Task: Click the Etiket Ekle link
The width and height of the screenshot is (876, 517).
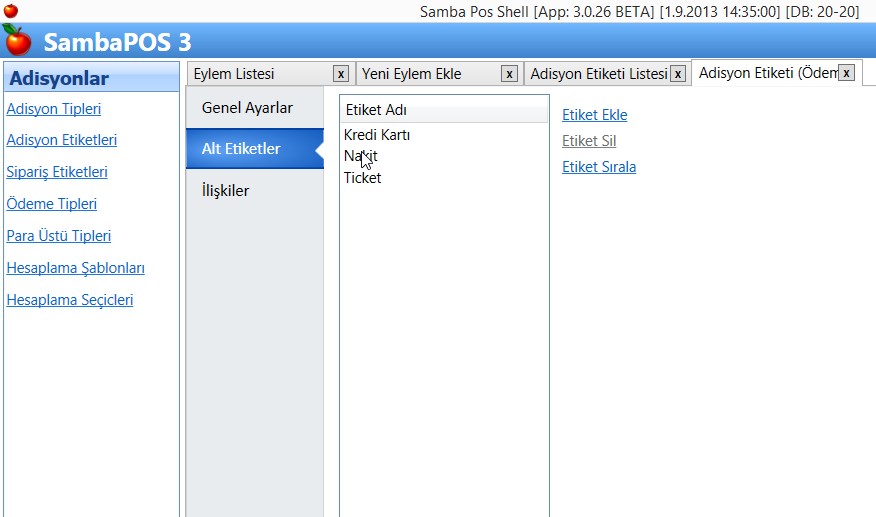Action: tap(594, 115)
